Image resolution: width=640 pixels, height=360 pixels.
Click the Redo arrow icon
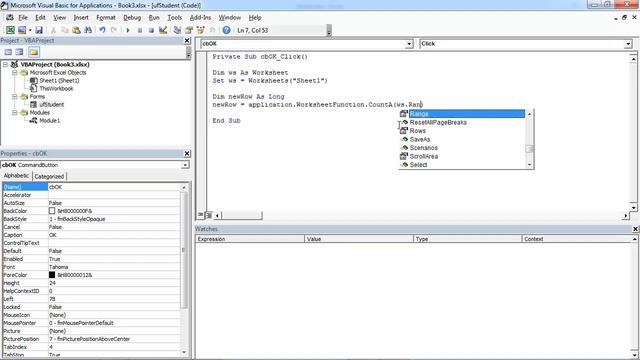point(114,30)
